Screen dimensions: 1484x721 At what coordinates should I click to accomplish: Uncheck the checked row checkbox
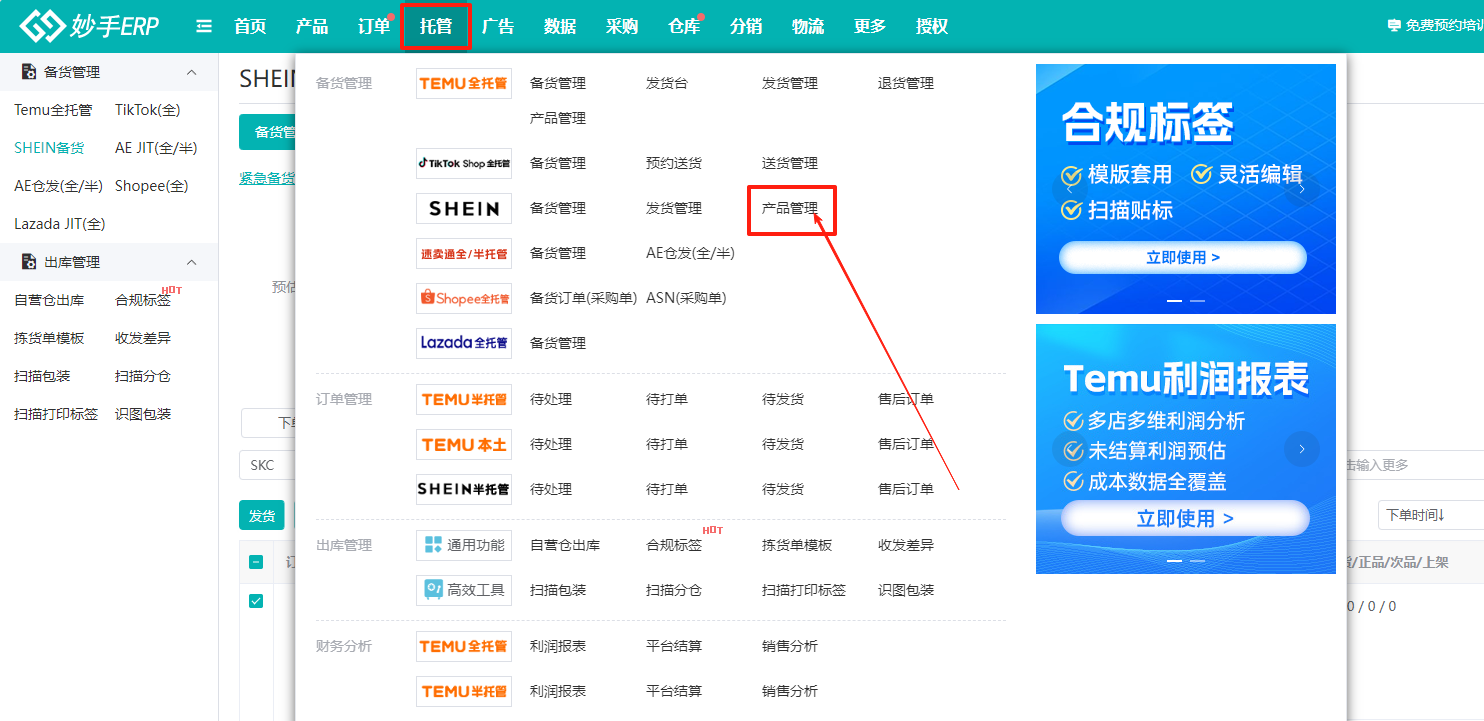pyautogui.click(x=256, y=601)
